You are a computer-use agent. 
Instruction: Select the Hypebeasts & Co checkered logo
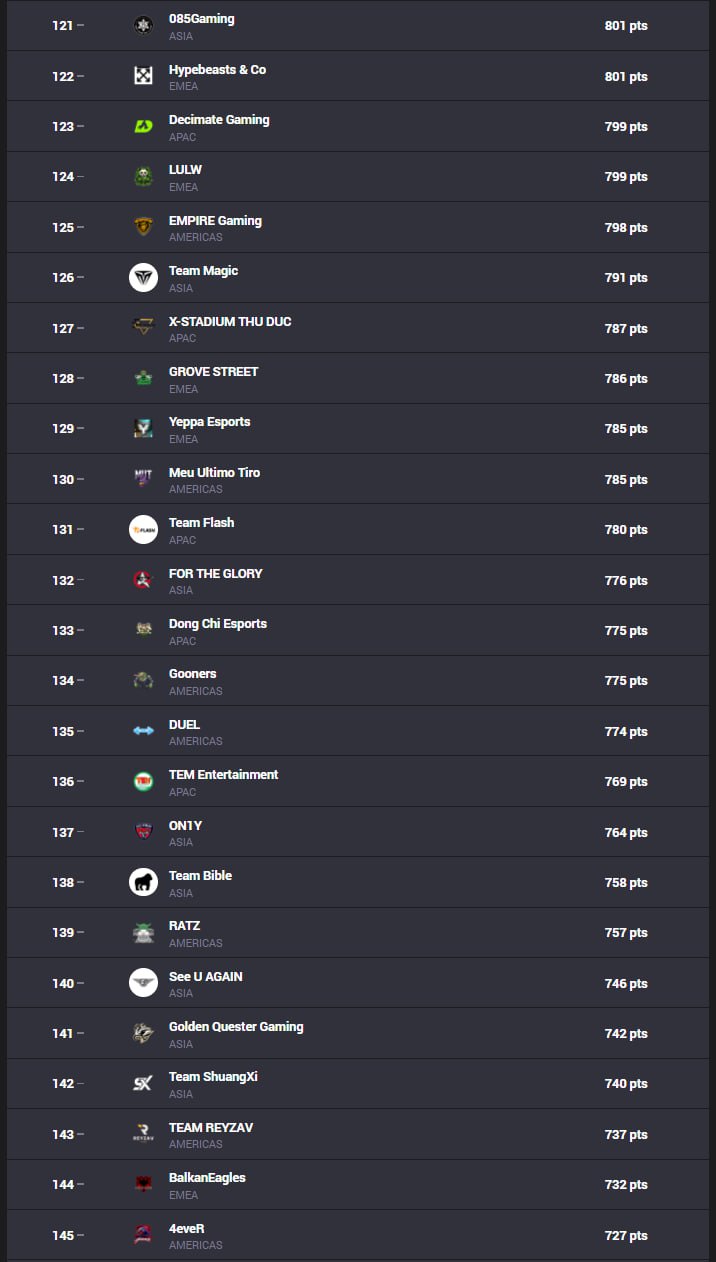pyautogui.click(x=143, y=76)
